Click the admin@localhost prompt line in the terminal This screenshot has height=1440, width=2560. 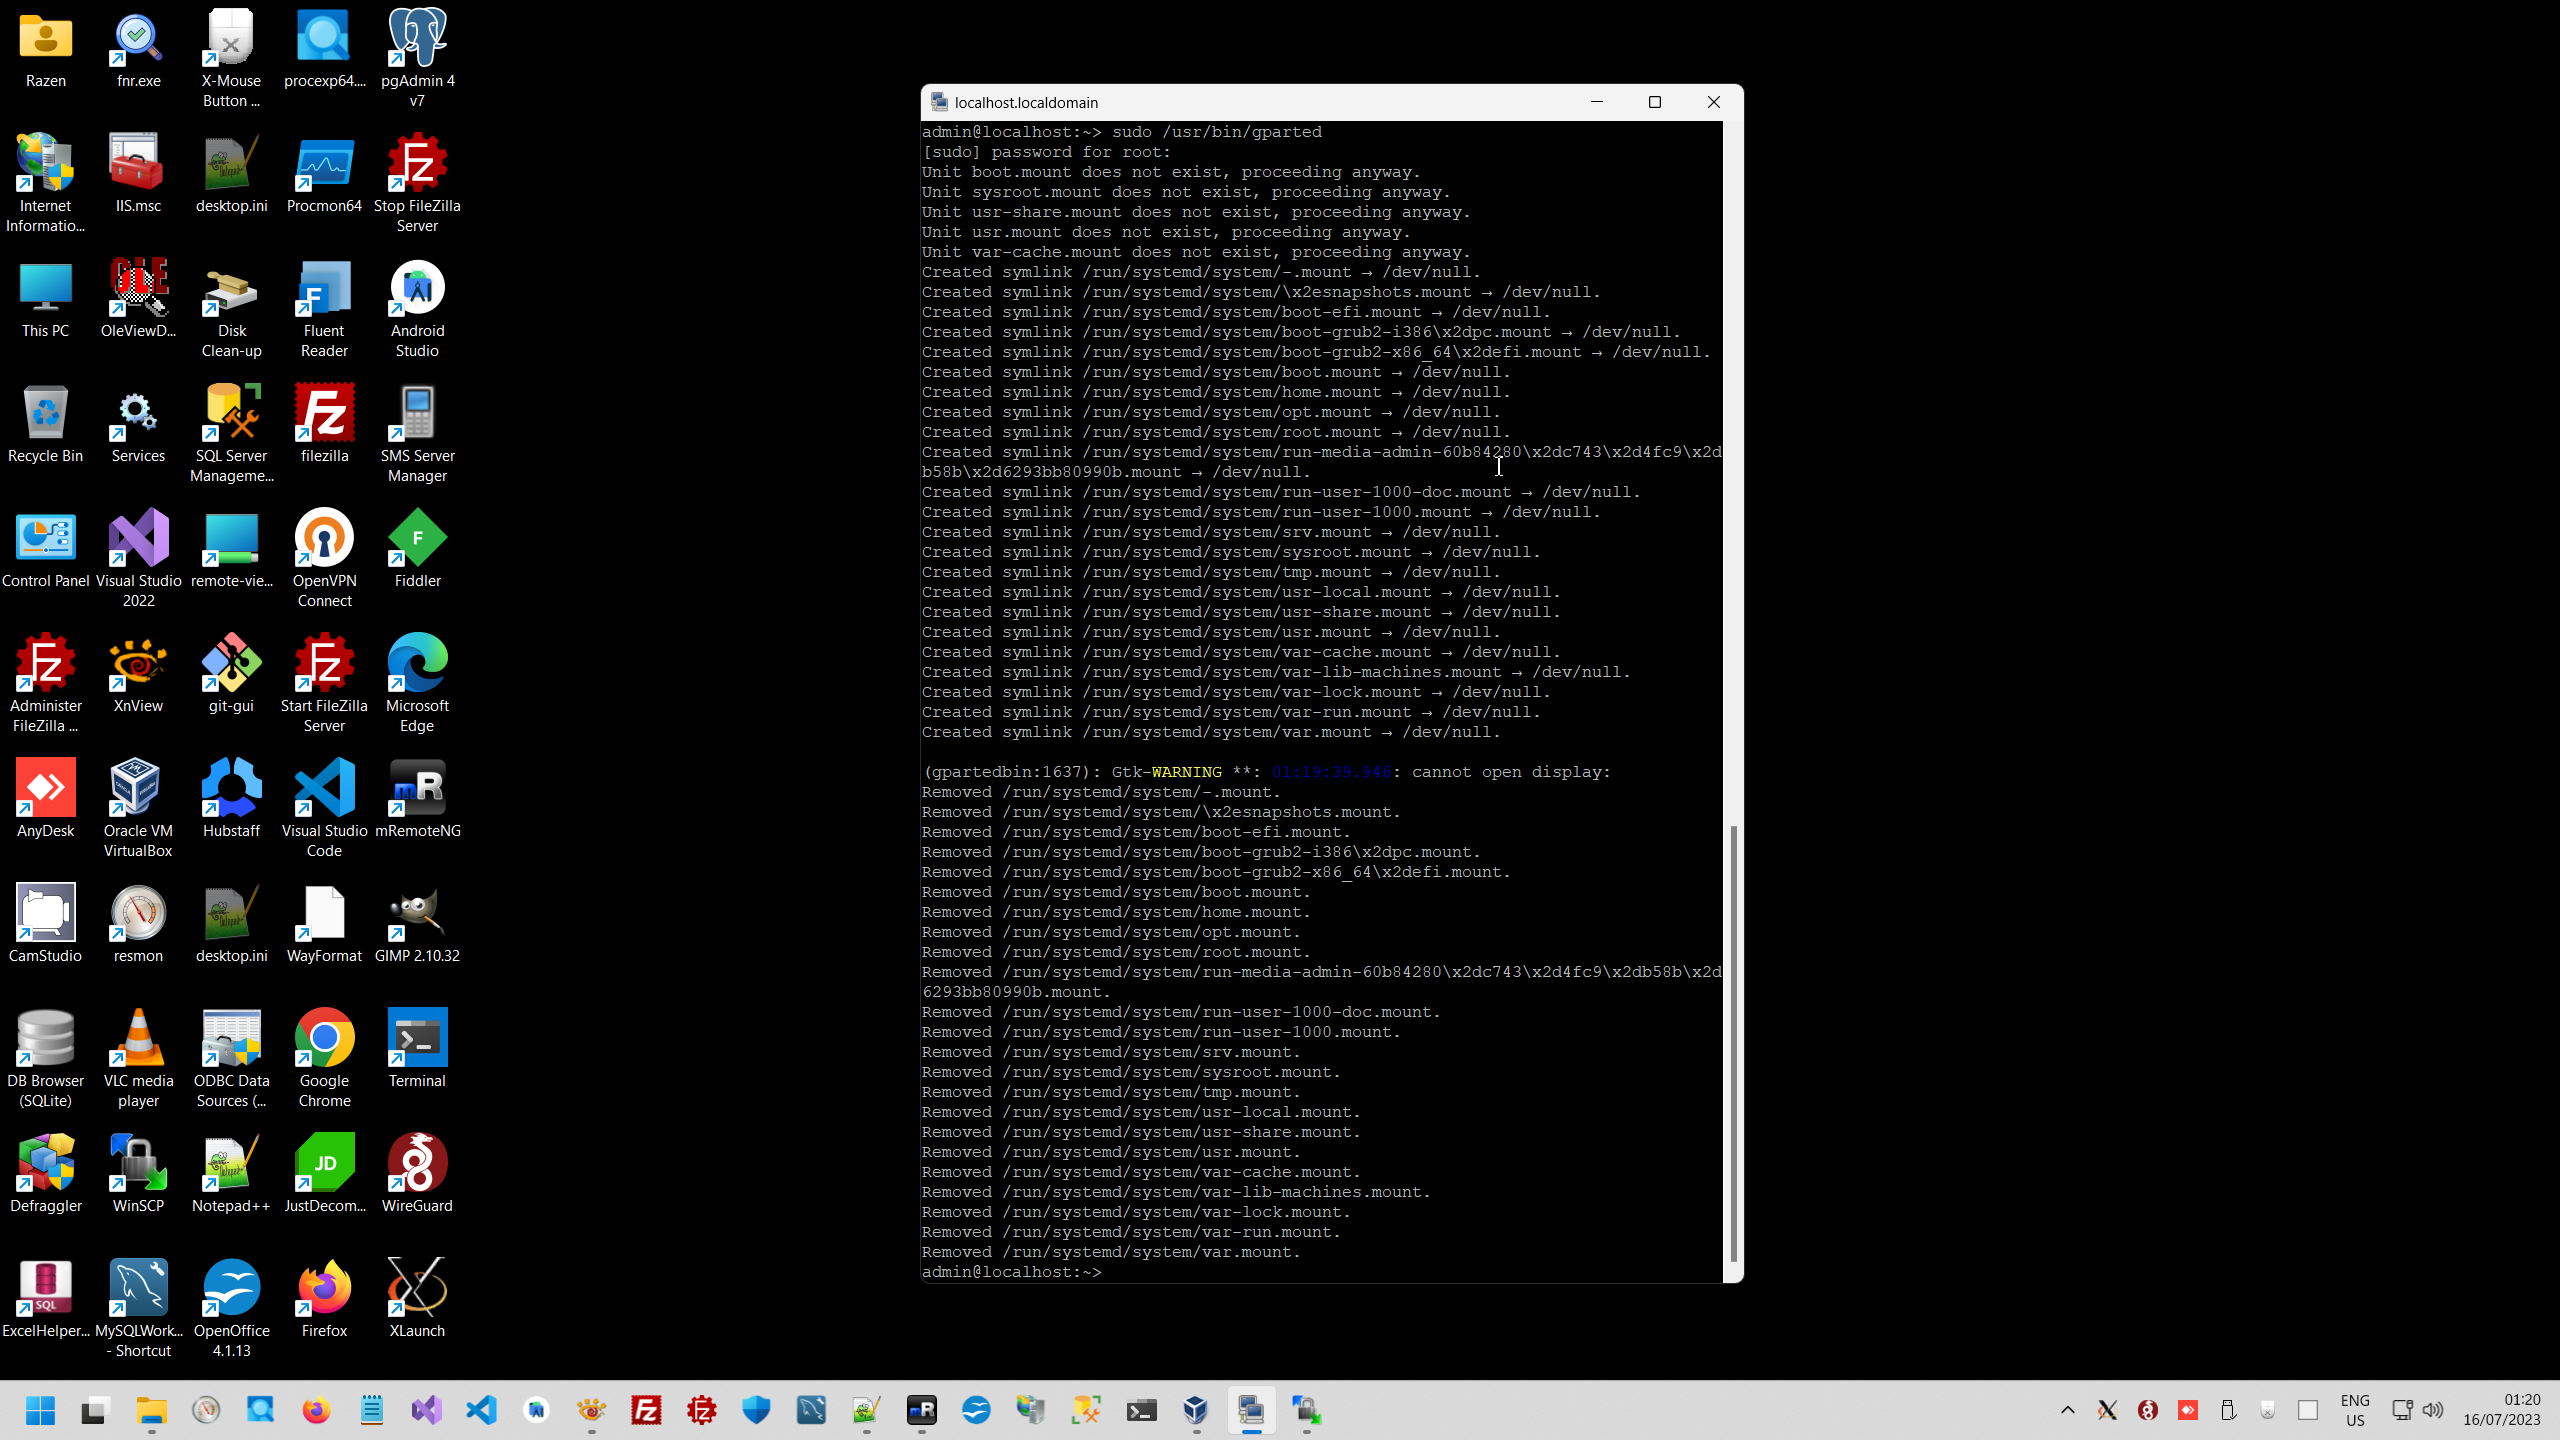coord(1012,1272)
